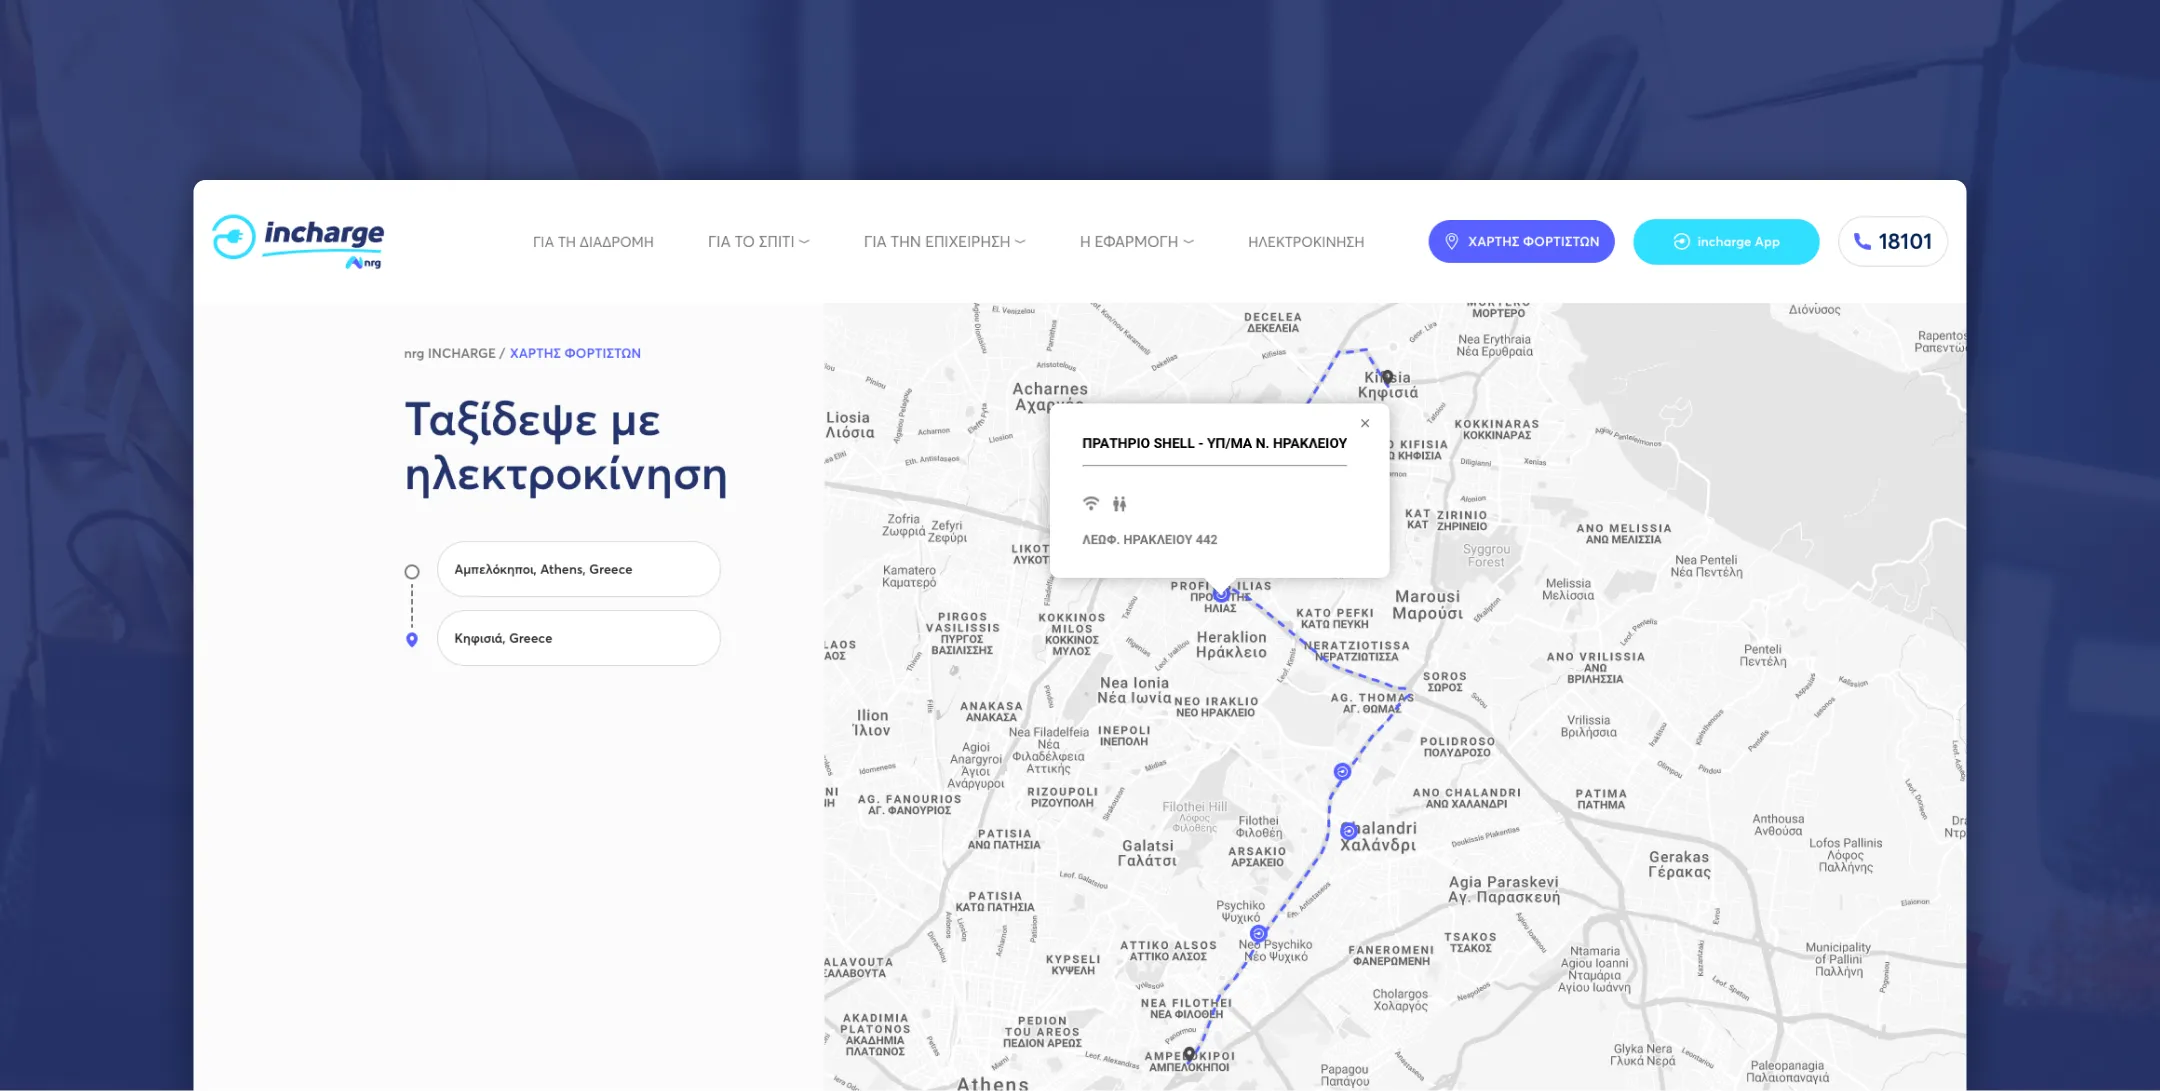This screenshot has height=1091, width=2160.
Task: Open the ΗΛΕΚΤΡΟΚΙΝΗΣΗ menu item
Action: pyautogui.click(x=1306, y=242)
